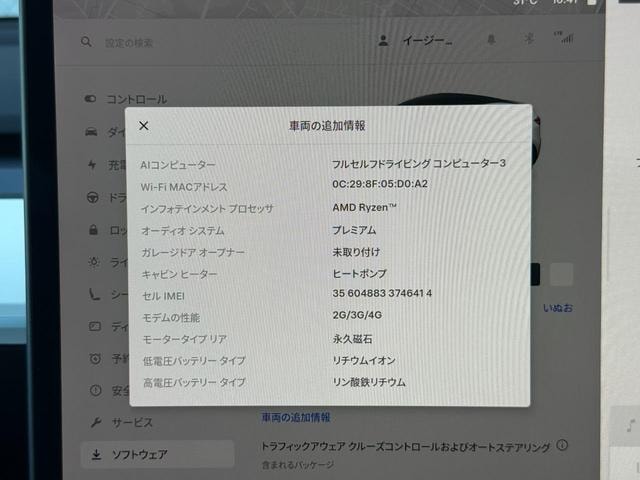Select 永久磁石 value
Screen dimensions: 640x480
click(x=353, y=338)
